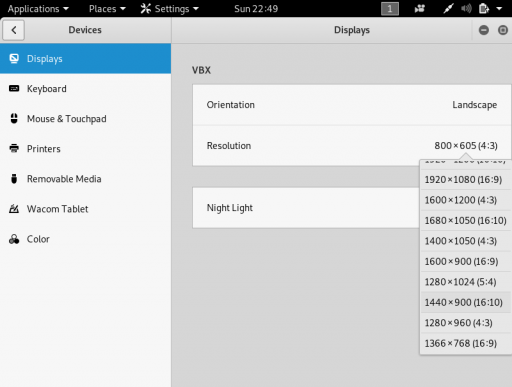Click the Keyboard icon in the sidebar

pos(14,89)
